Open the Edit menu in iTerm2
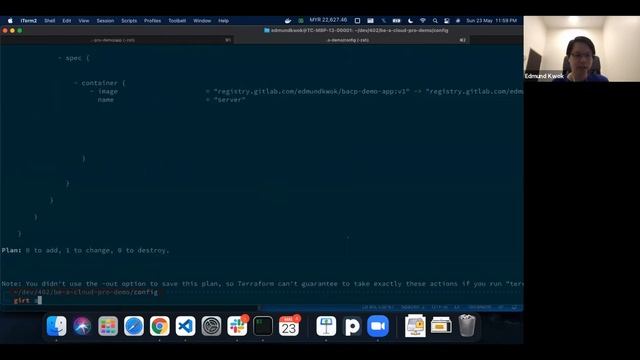 [67, 20]
